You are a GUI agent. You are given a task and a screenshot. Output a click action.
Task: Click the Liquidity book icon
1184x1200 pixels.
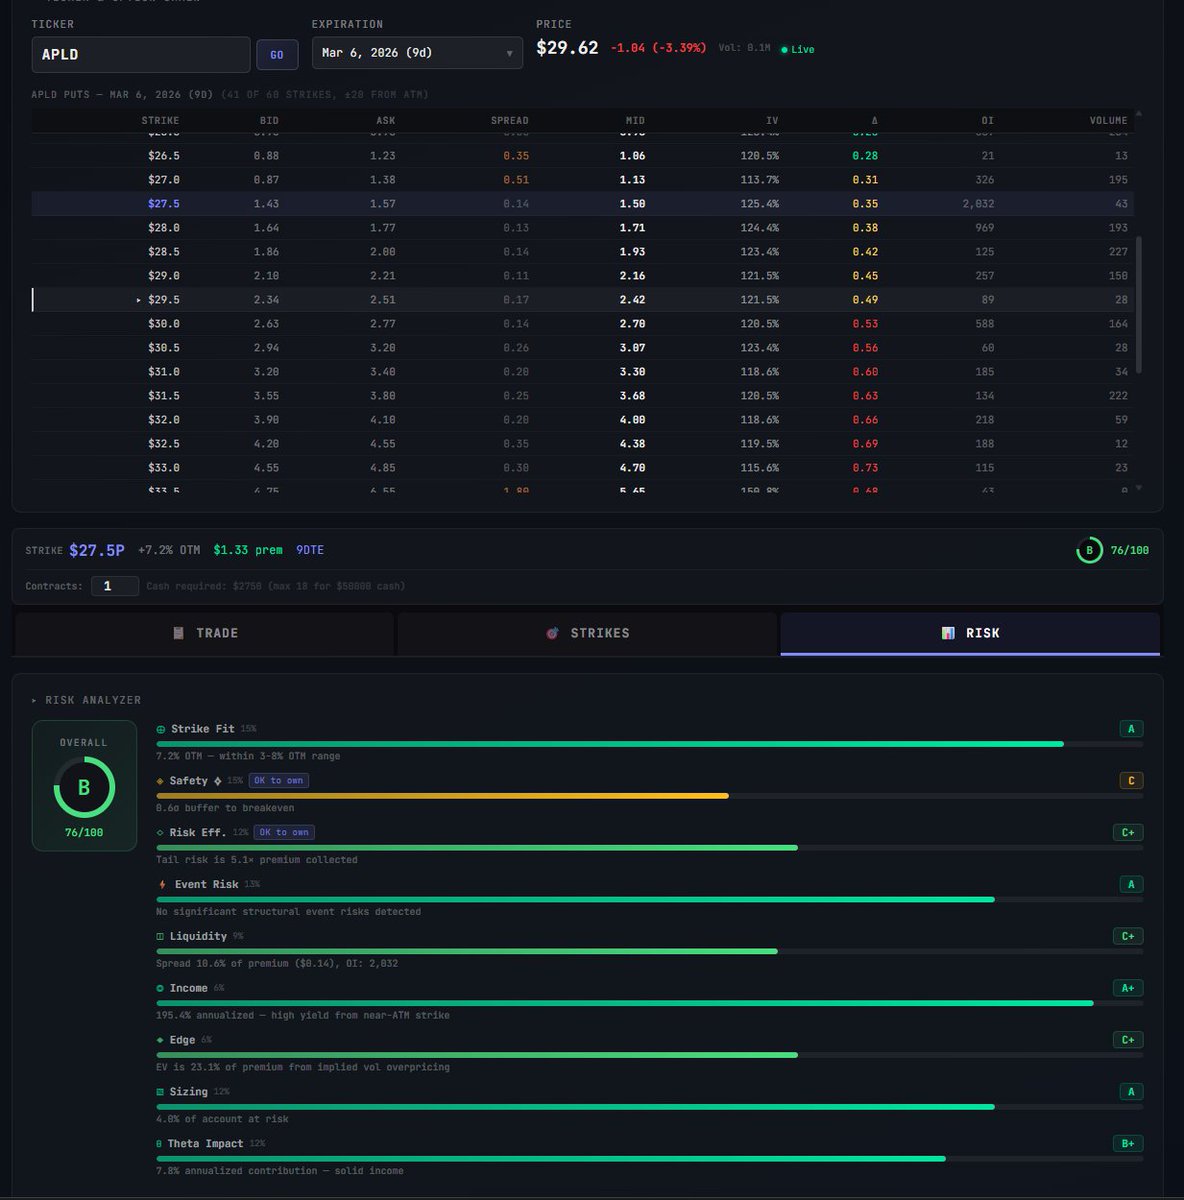tap(161, 937)
